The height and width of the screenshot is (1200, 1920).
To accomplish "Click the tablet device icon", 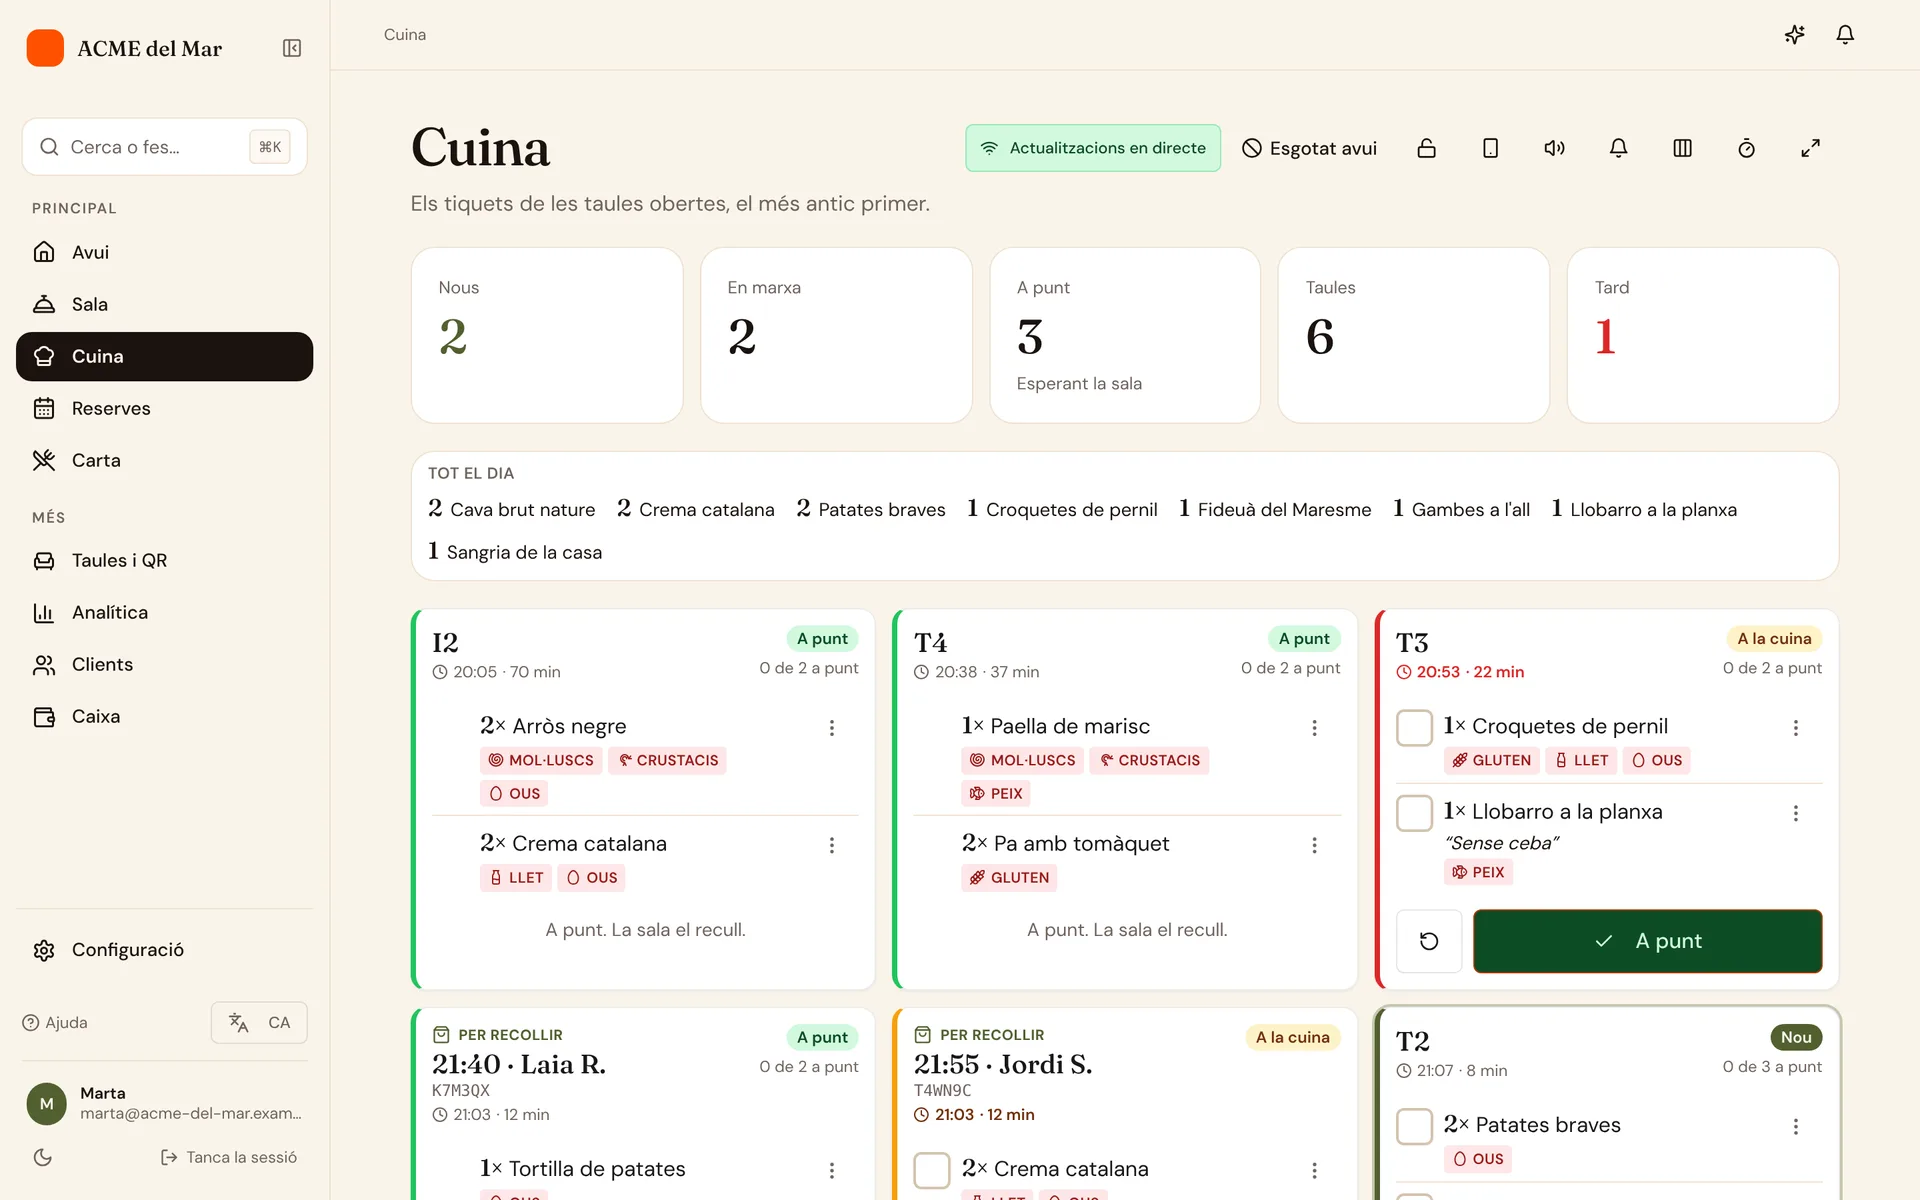I will click(x=1490, y=148).
